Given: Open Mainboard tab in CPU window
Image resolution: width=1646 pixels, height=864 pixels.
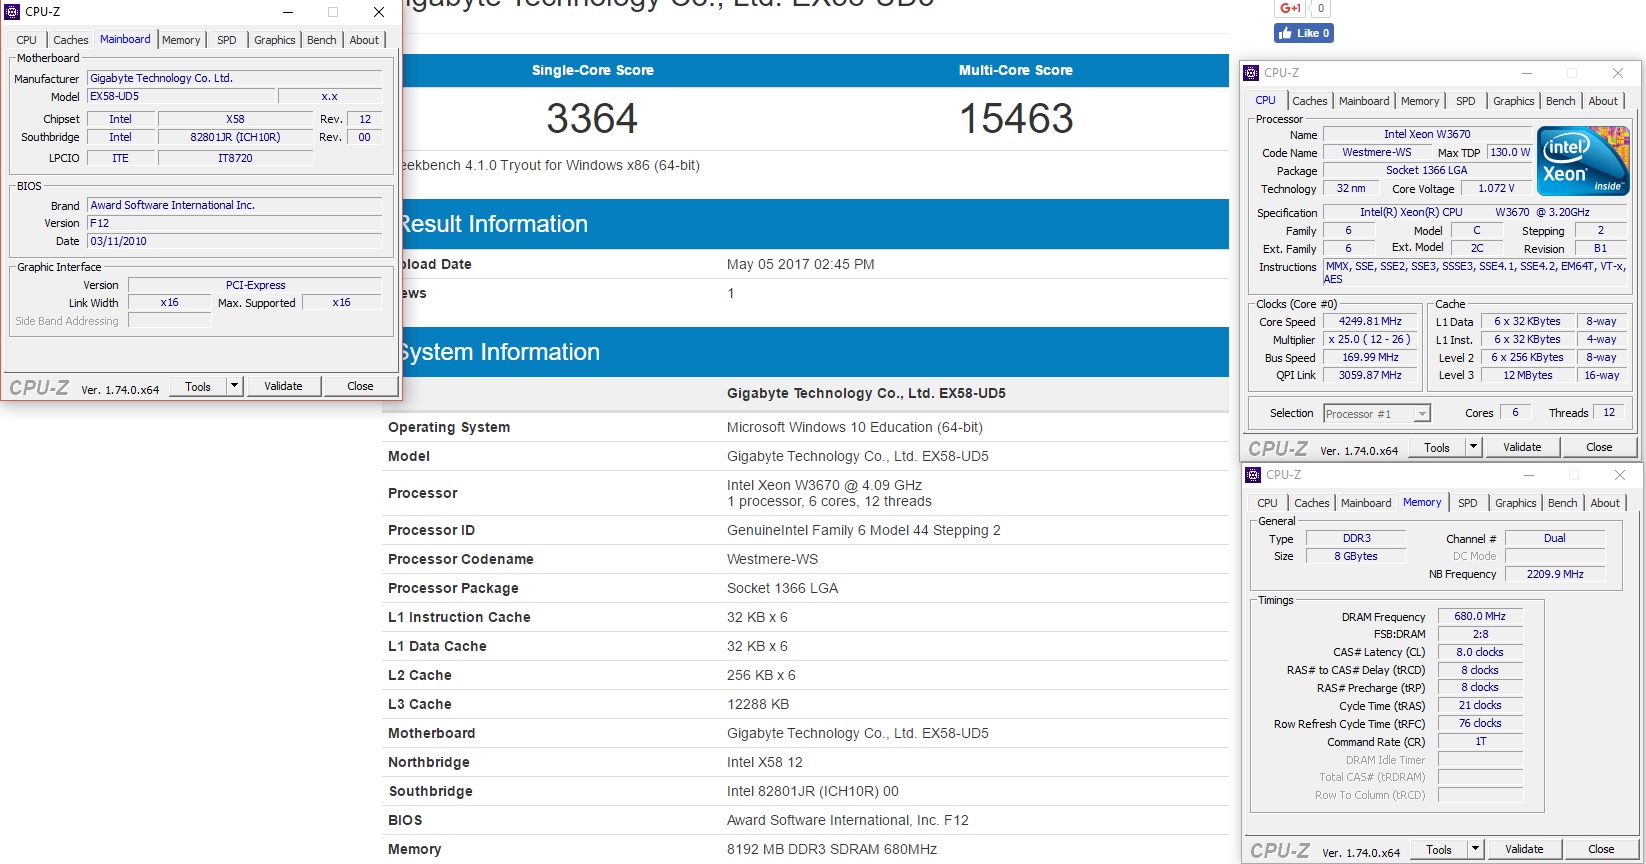Looking at the screenshot, I should click(x=1364, y=101).
